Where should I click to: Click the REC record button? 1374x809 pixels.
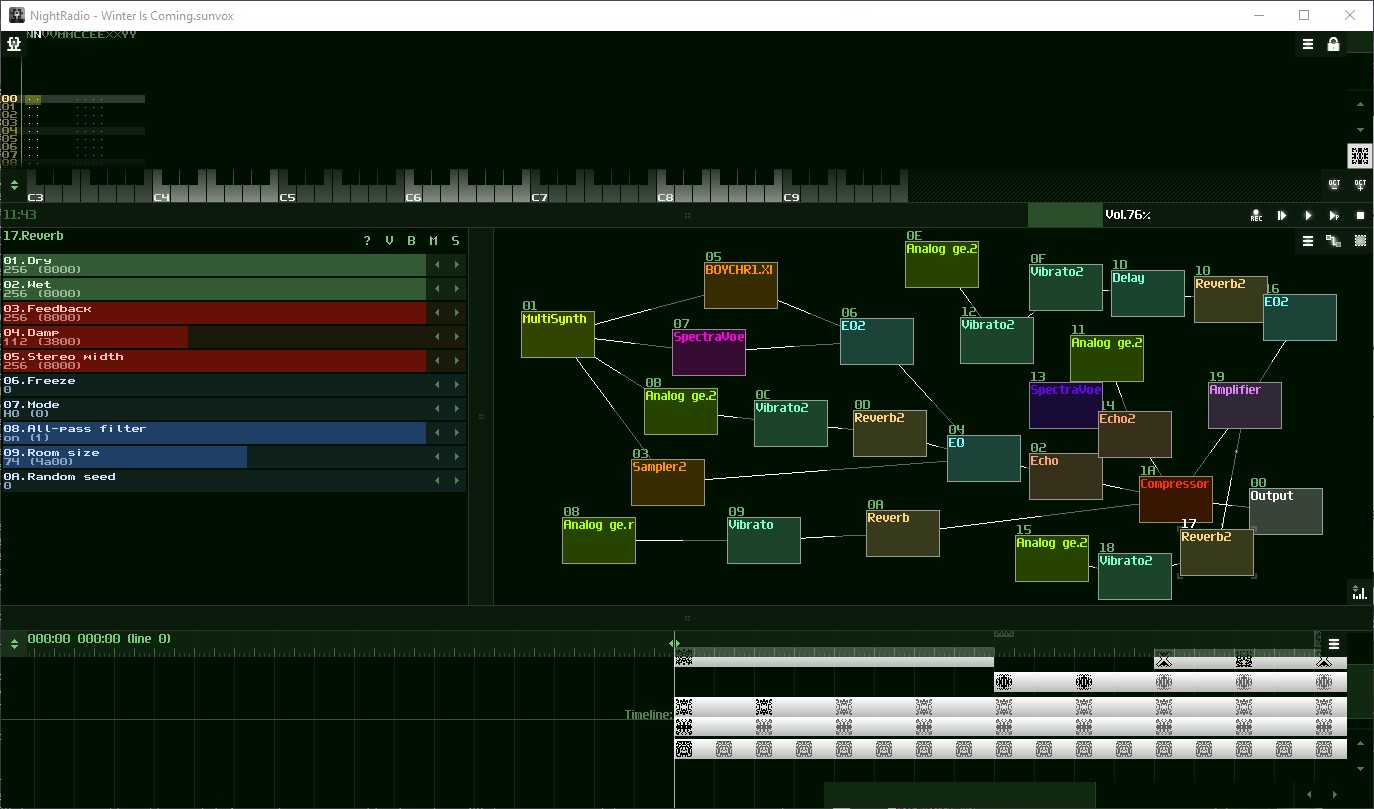[1256, 216]
